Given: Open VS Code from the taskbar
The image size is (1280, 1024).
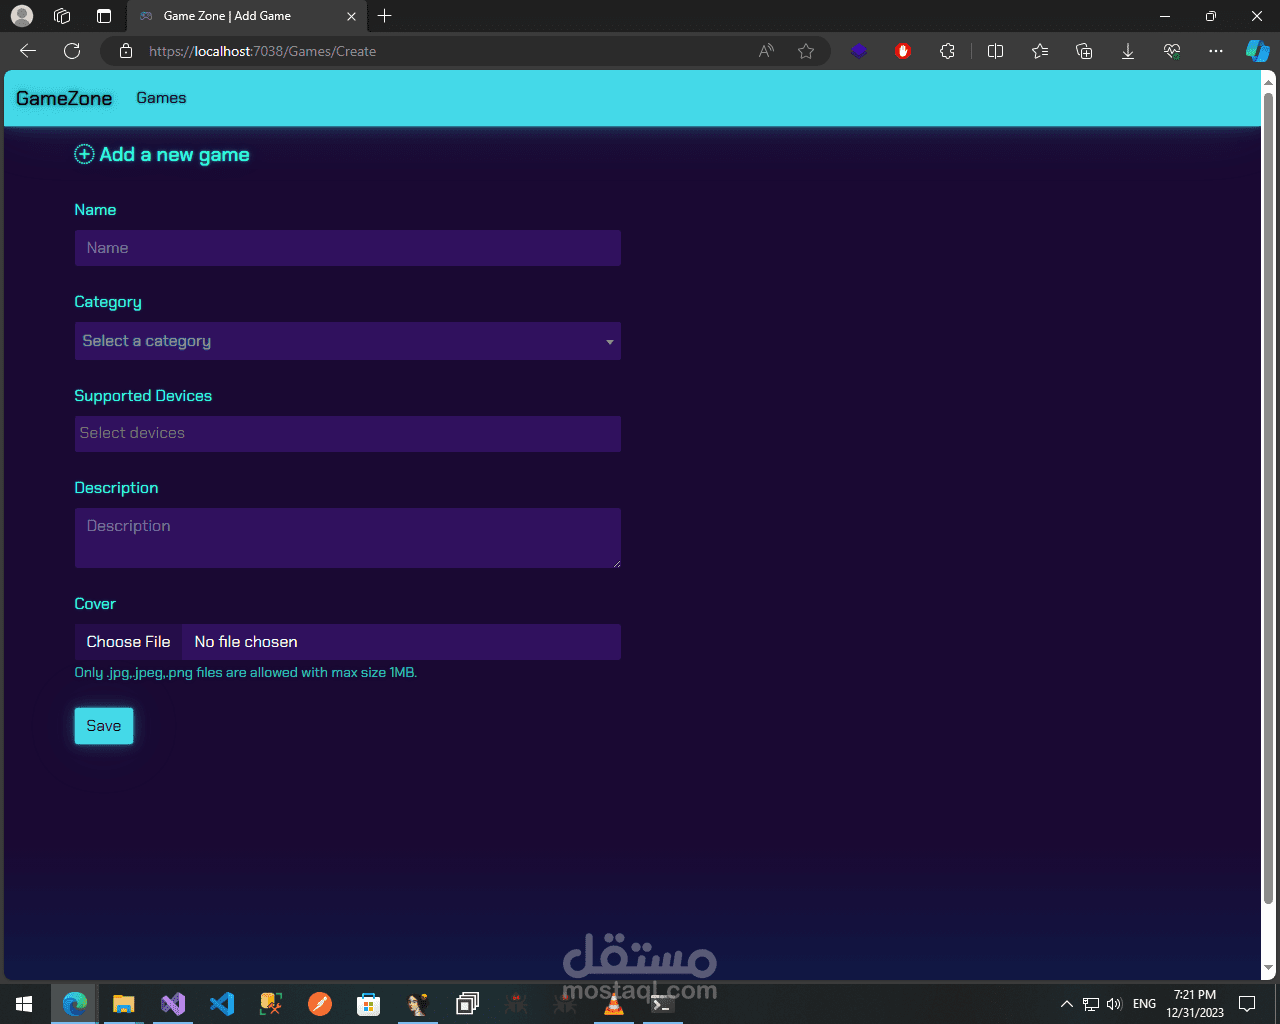Looking at the screenshot, I should point(222,1004).
